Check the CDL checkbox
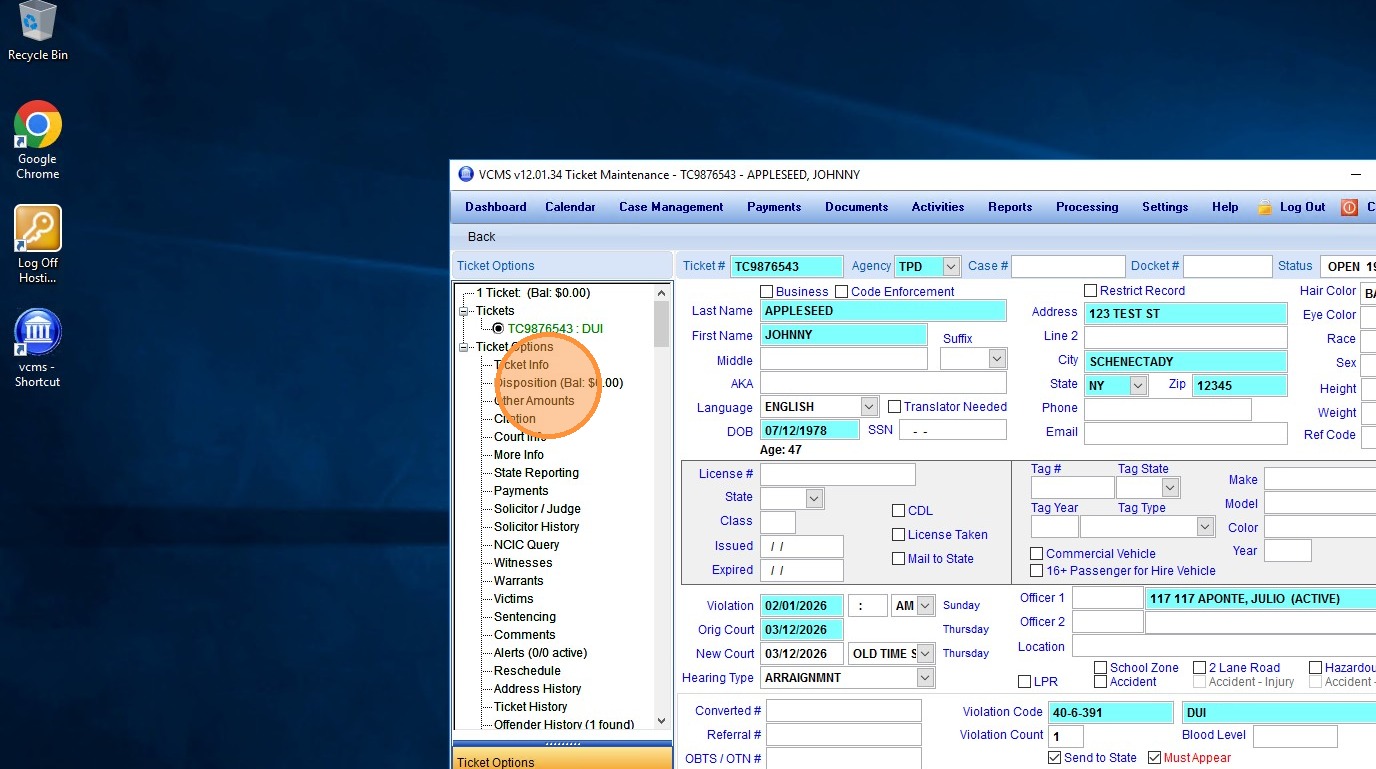The width and height of the screenshot is (1376, 769). point(898,511)
